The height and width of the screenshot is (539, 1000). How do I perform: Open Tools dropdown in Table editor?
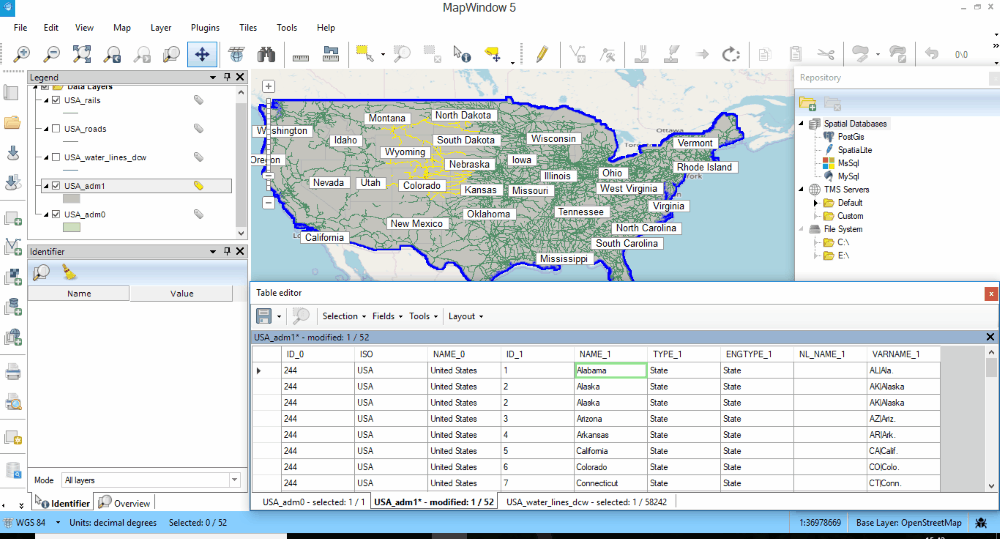(x=423, y=316)
